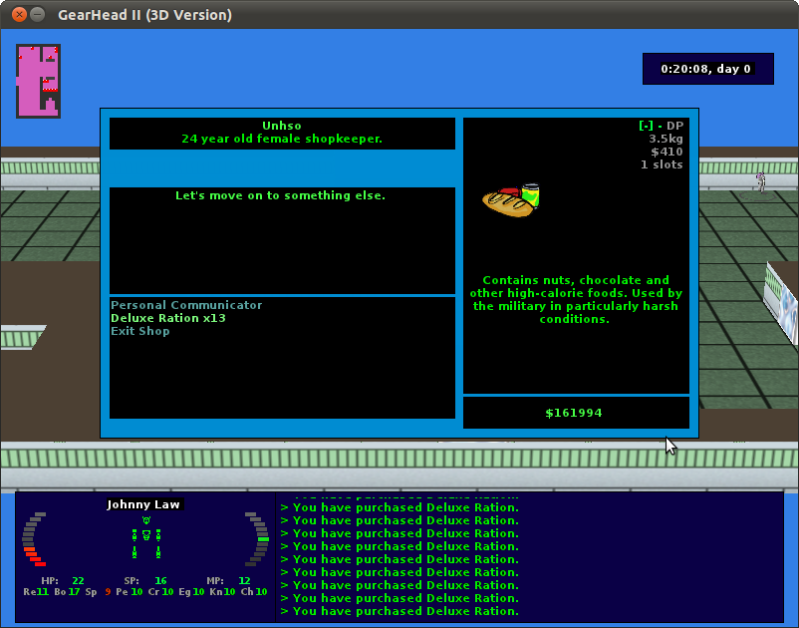Click the Re 11 stat
This screenshot has width=799, height=628.
(36, 592)
